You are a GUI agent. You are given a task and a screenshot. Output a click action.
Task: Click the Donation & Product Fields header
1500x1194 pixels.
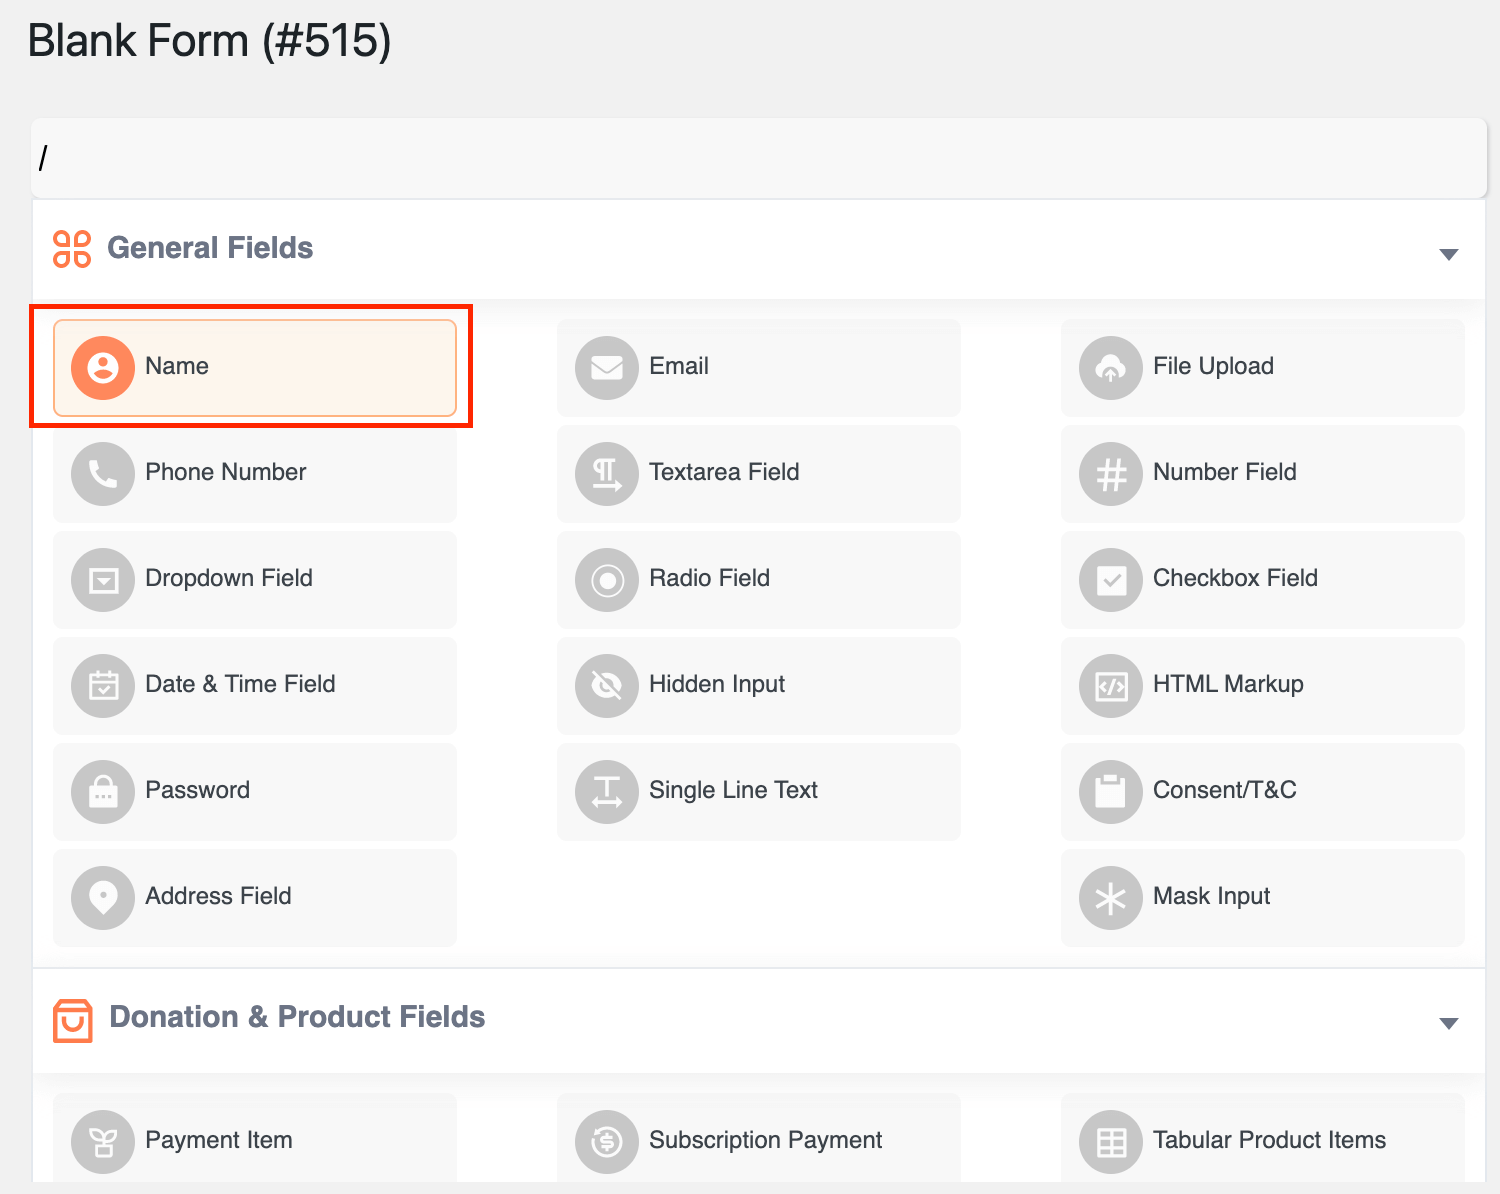(x=296, y=1017)
